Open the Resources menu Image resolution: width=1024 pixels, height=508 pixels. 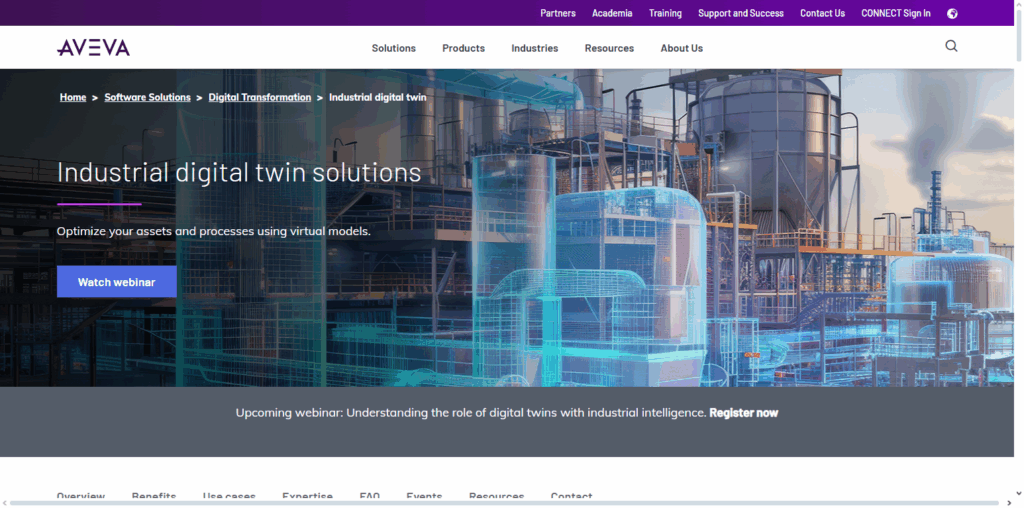point(609,48)
